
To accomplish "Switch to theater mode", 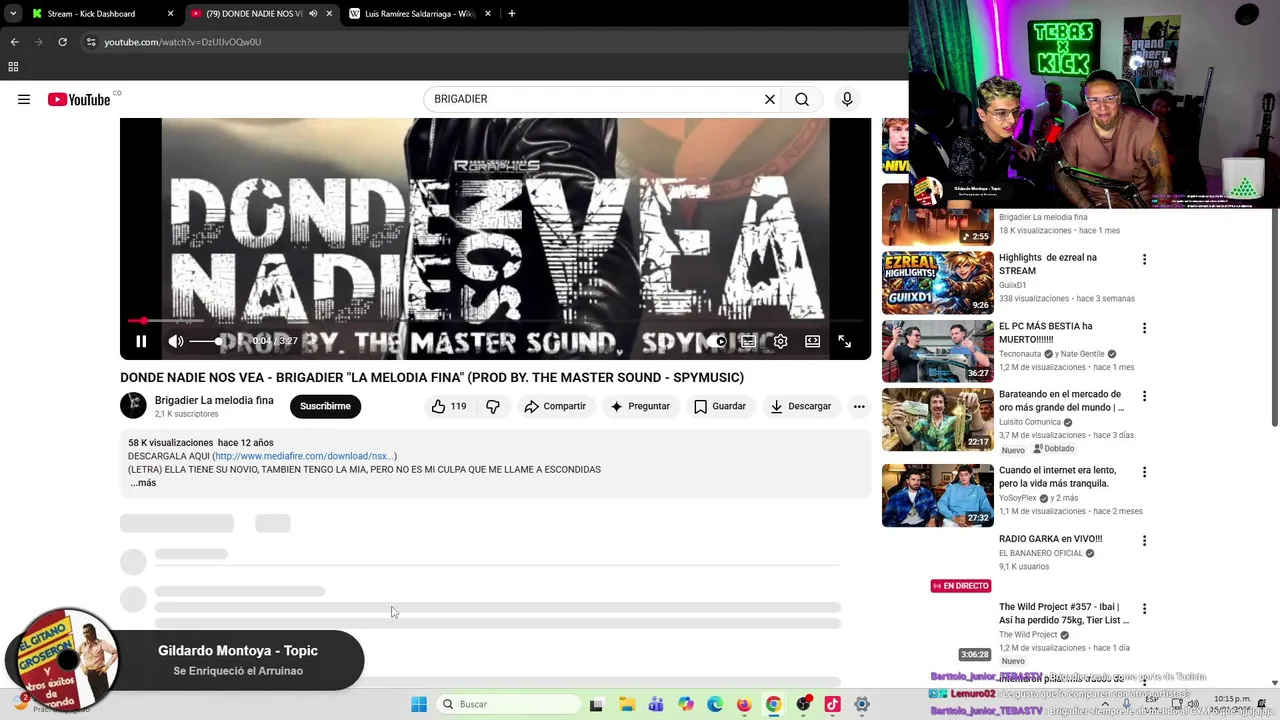I will 812,341.
